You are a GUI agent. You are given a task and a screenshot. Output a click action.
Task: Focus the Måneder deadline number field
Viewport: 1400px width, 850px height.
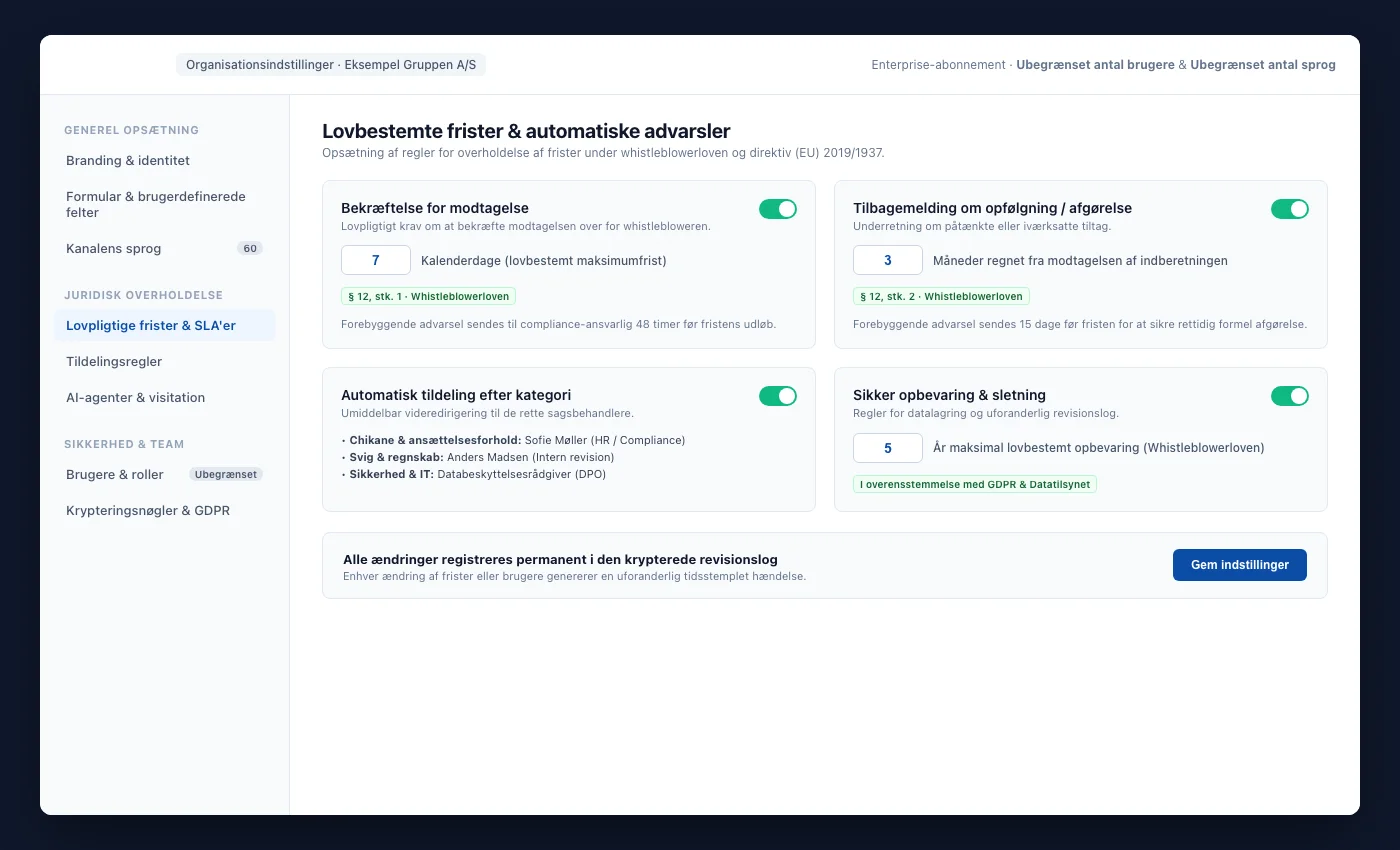[x=888, y=260]
